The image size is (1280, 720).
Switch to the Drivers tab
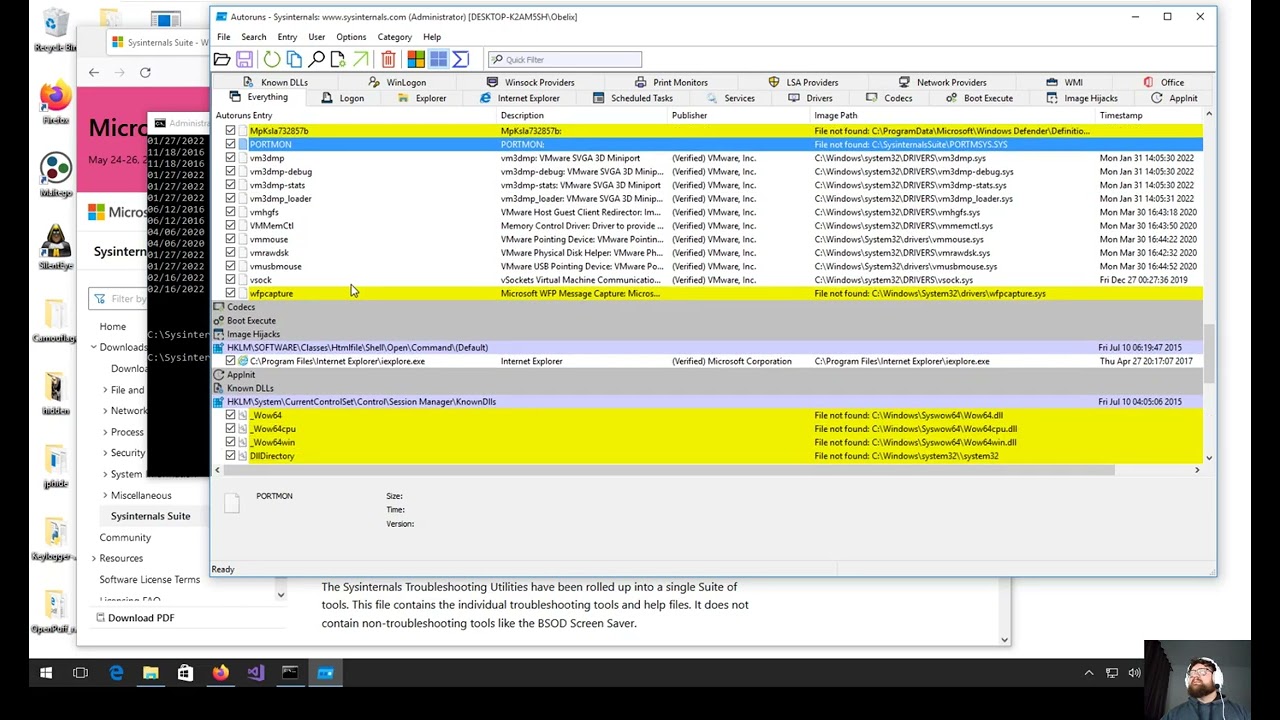tap(810, 98)
